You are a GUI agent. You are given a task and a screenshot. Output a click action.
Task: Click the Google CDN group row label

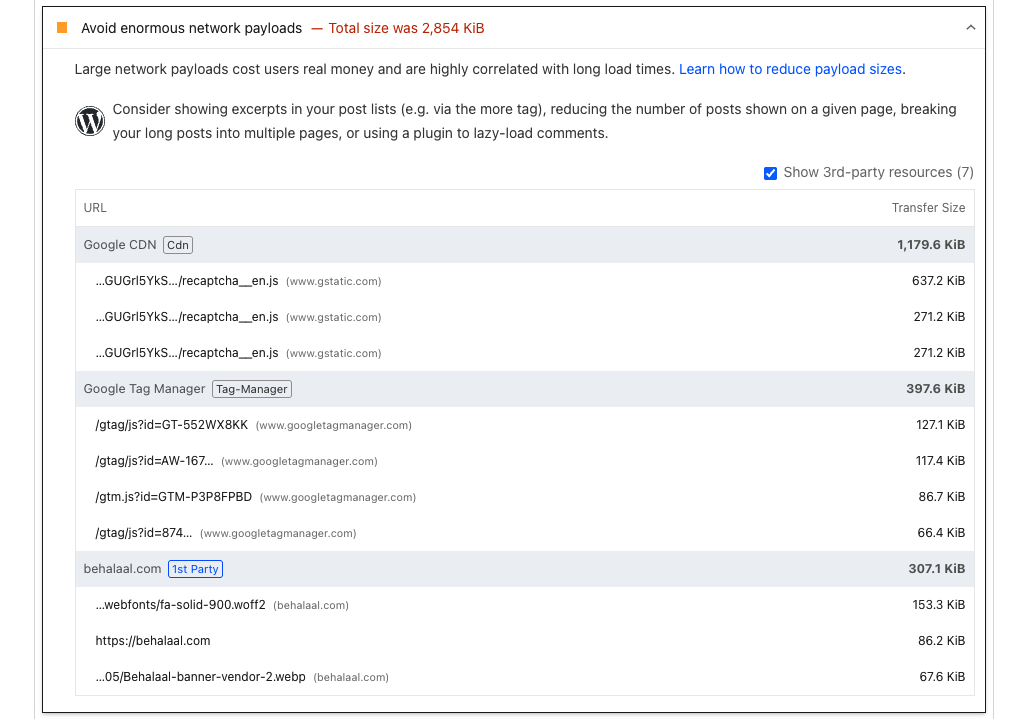[120, 245]
